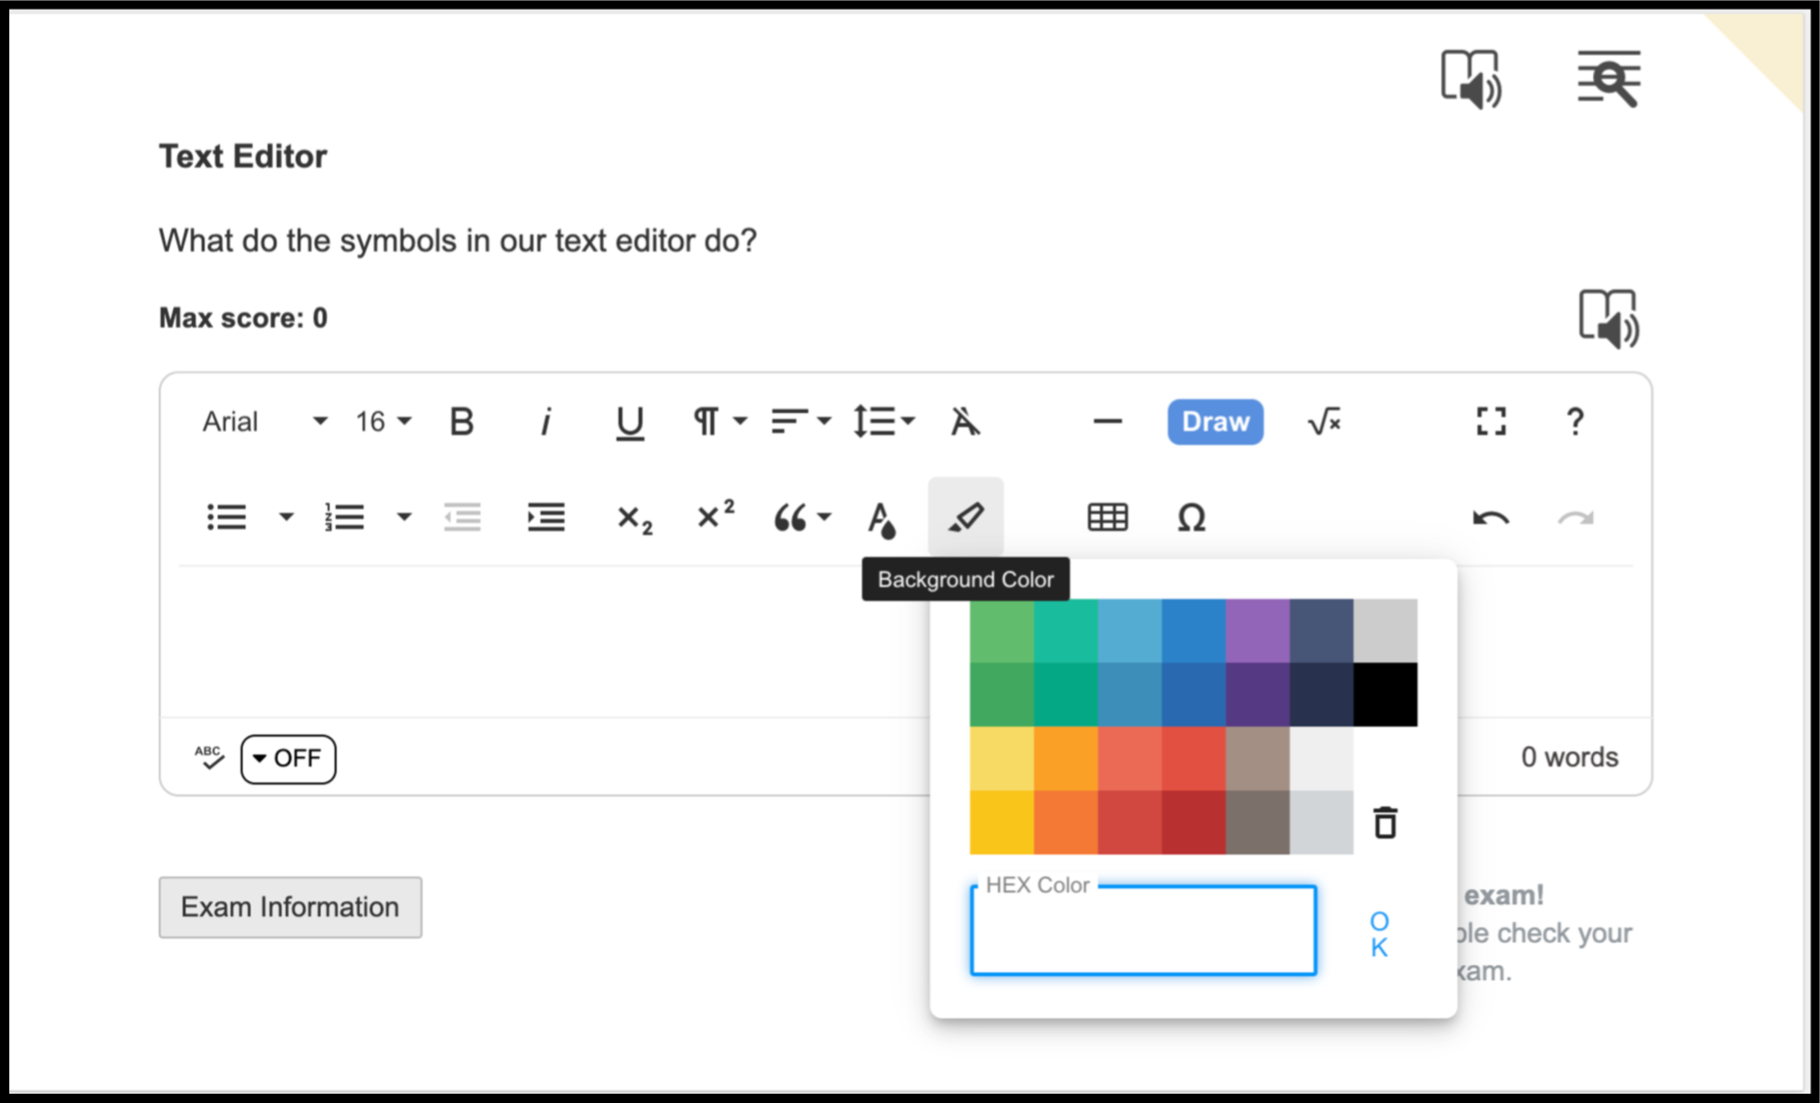The image size is (1820, 1103).
Task: Click the "0 words" counter
Action: pyautogui.click(x=1569, y=757)
